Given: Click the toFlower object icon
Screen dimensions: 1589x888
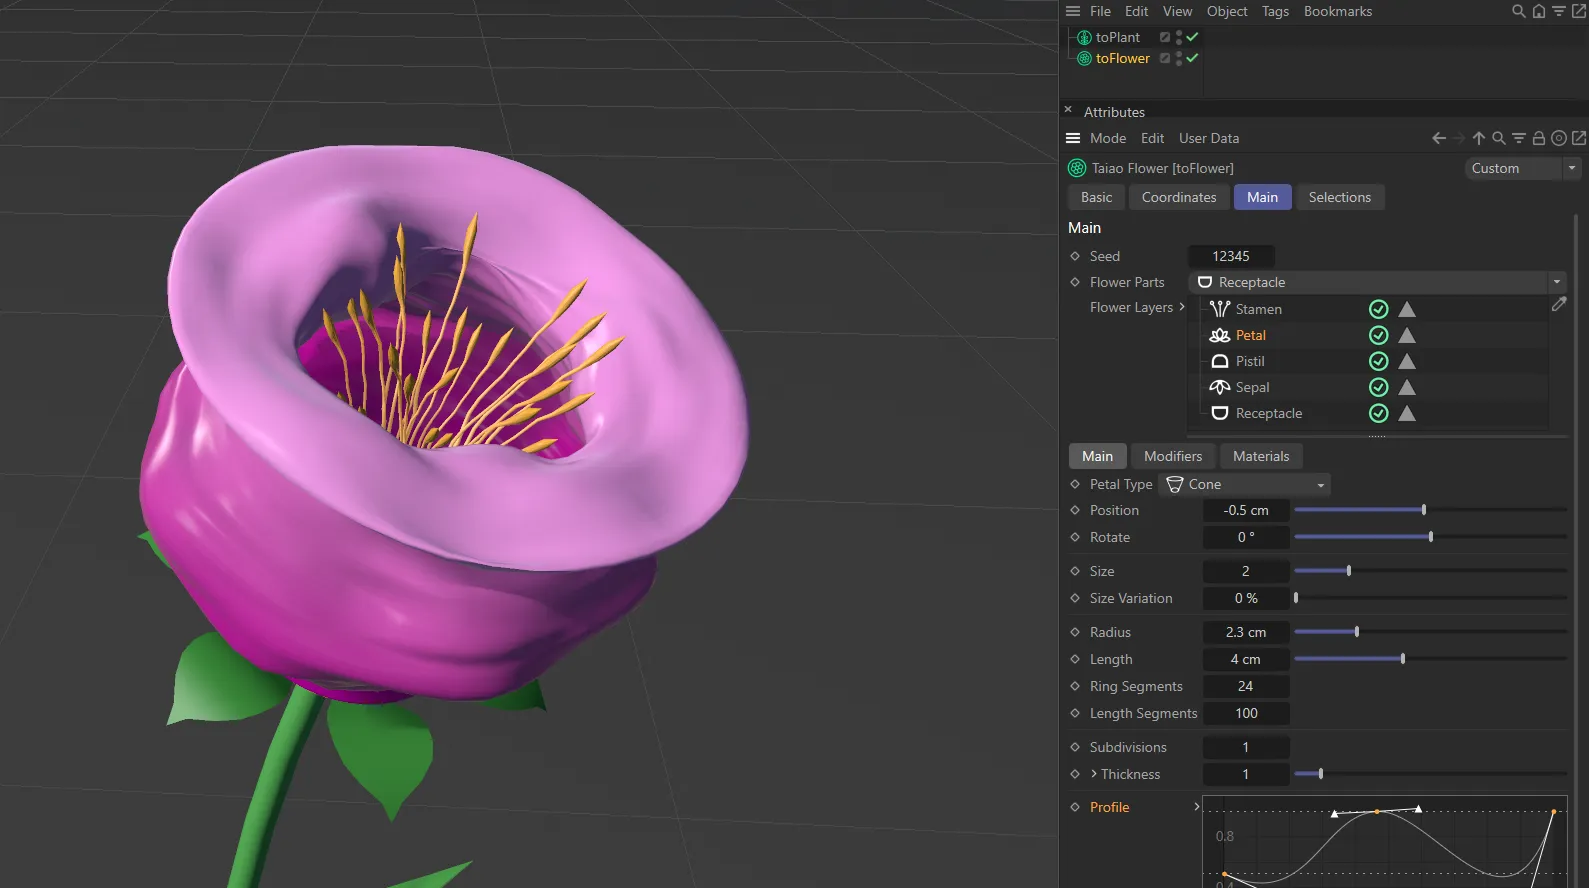Looking at the screenshot, I should [x=1084, y=58].
